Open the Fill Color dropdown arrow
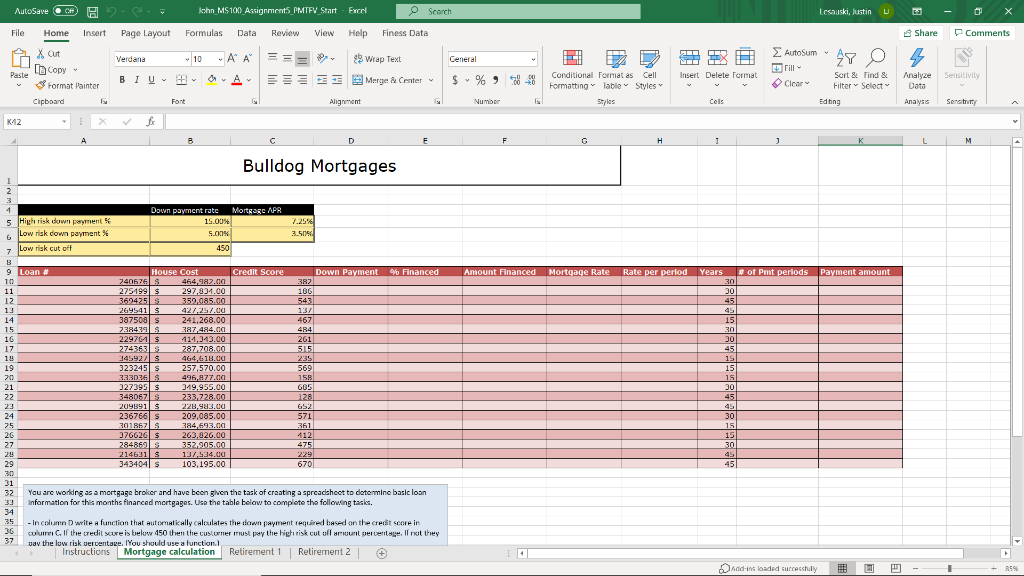This screenshot has height=576, width=1024. pyautogui.click(x=224, y=78)
